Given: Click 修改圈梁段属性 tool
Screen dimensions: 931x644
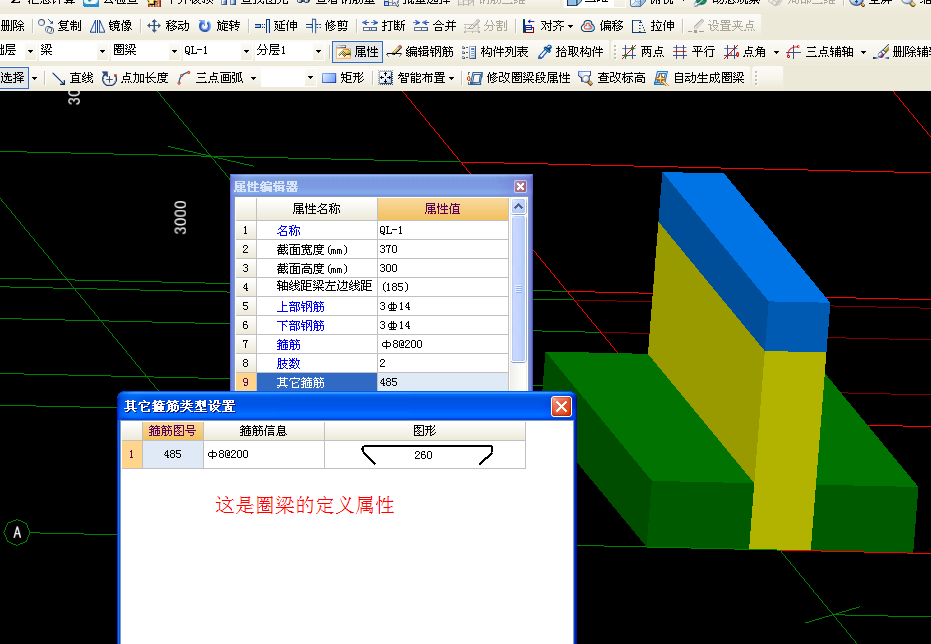Looking at the screenshot, I should (x=519, y=78).
